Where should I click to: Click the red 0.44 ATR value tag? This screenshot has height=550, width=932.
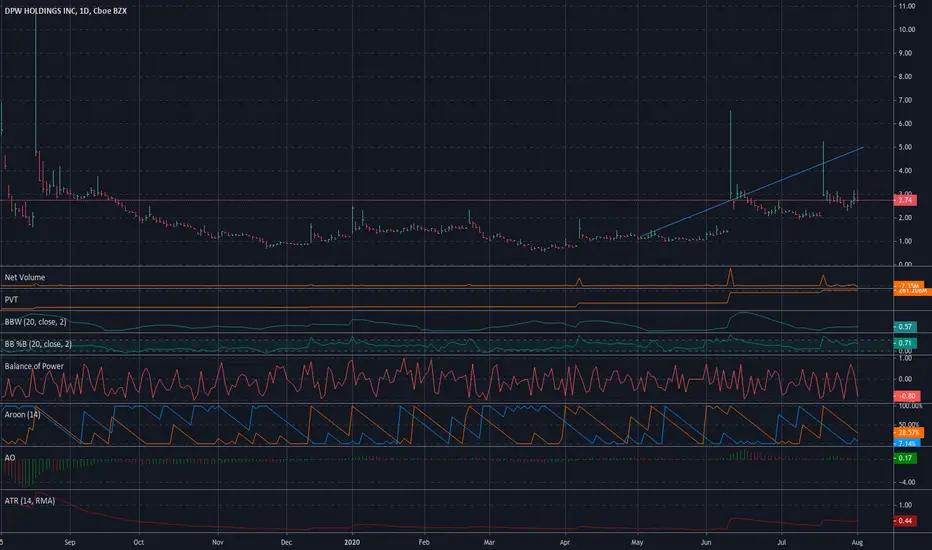coord(905,521)
